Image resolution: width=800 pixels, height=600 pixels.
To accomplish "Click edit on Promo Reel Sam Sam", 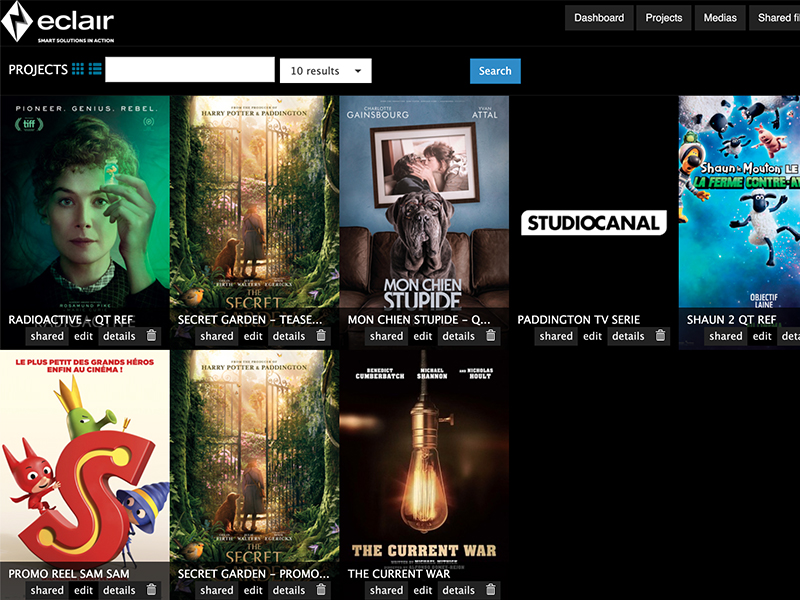I will (83, 590).
